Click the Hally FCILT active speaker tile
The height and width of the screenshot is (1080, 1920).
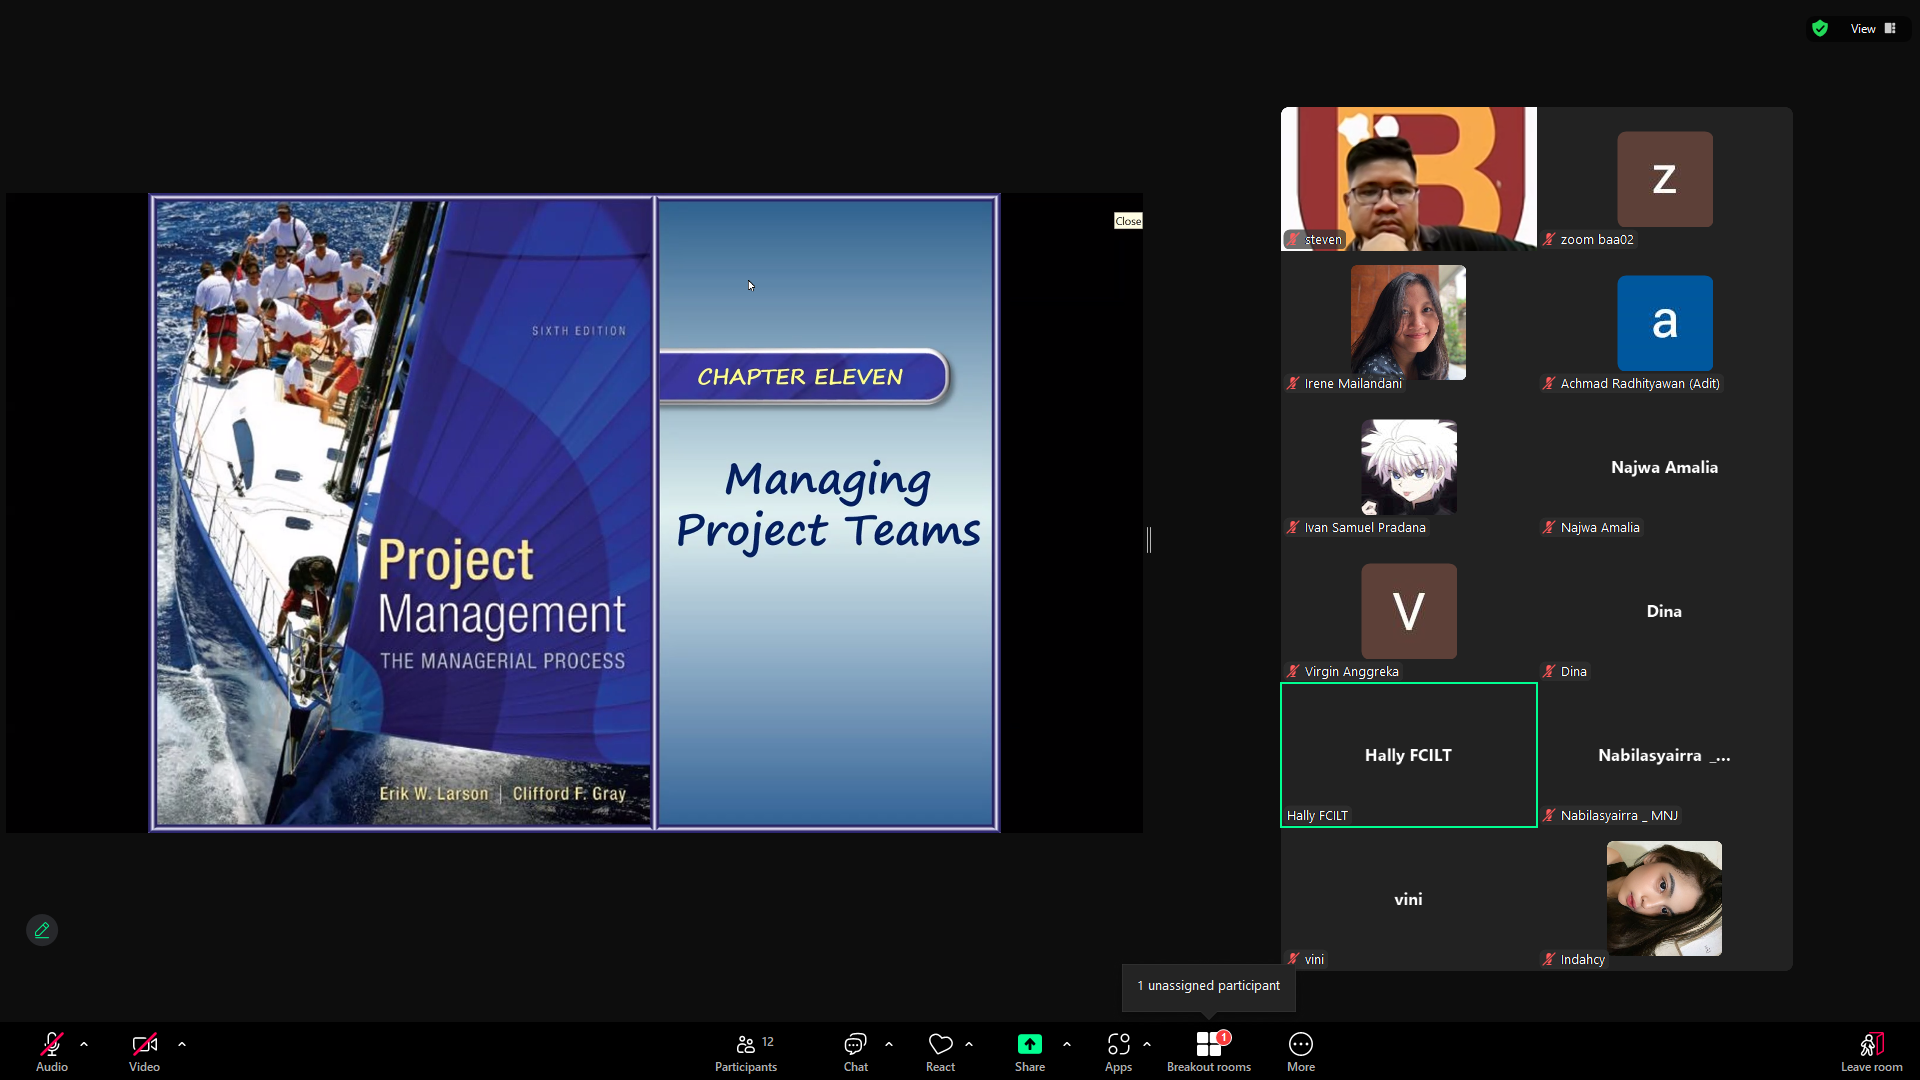1409,755
